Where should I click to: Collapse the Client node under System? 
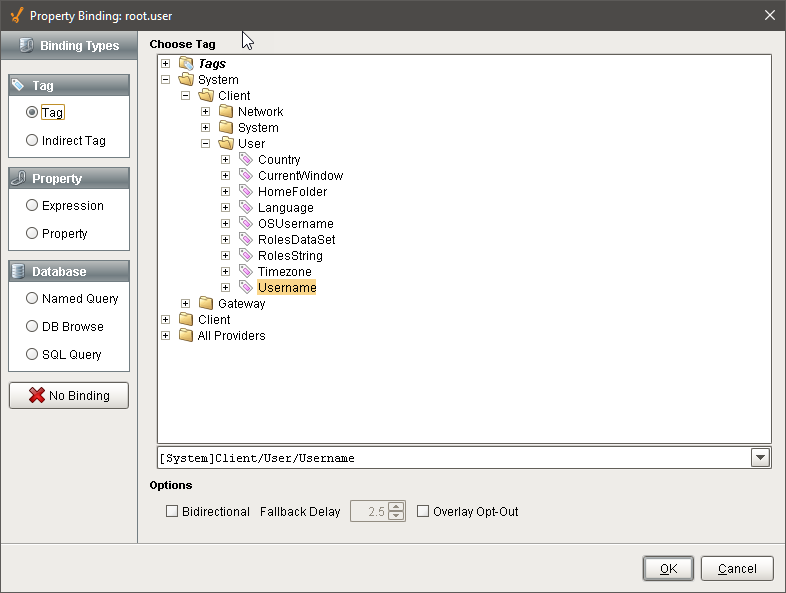tap(185, 95)
